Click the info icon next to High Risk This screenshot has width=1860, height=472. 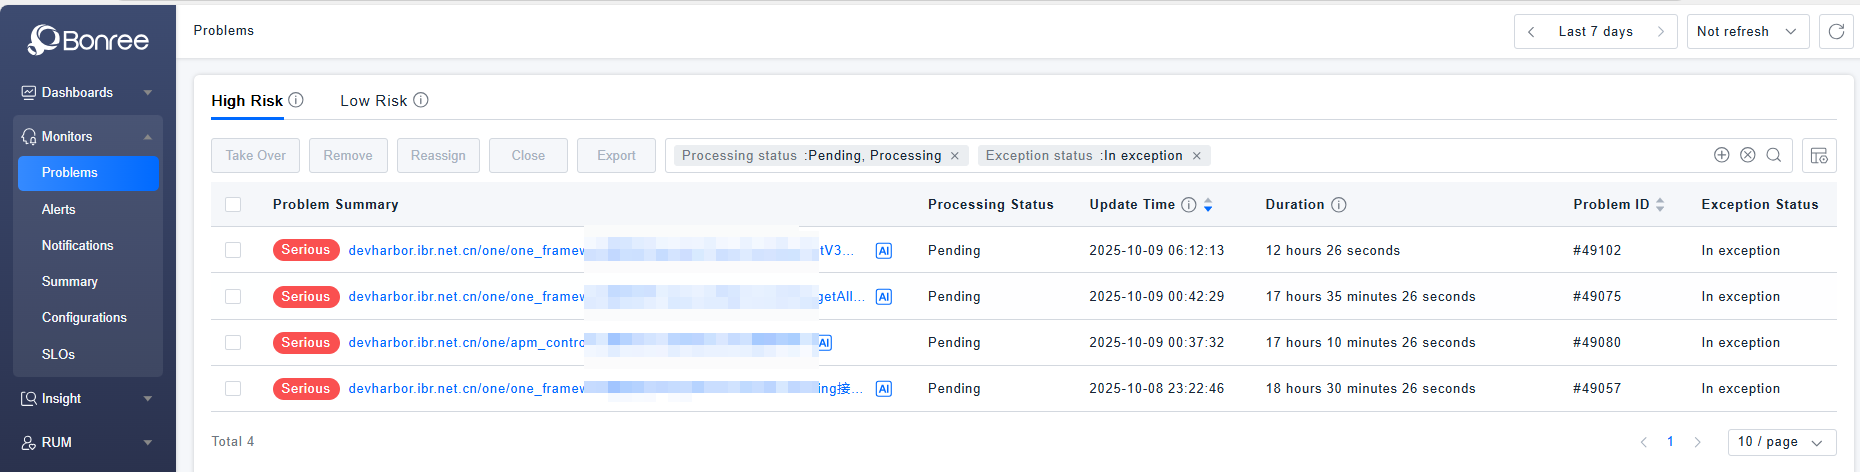click(x=296, y=100)
